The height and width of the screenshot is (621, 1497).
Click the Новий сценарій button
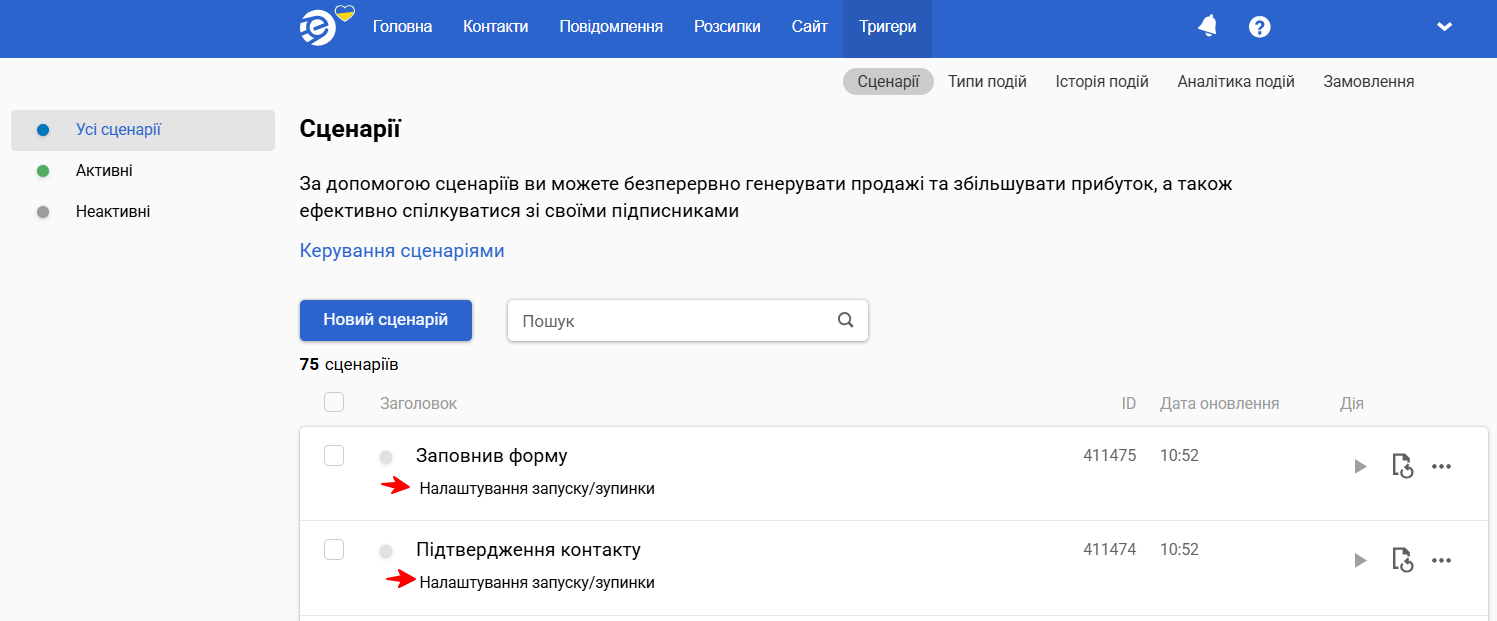click(x=386, y=320)
